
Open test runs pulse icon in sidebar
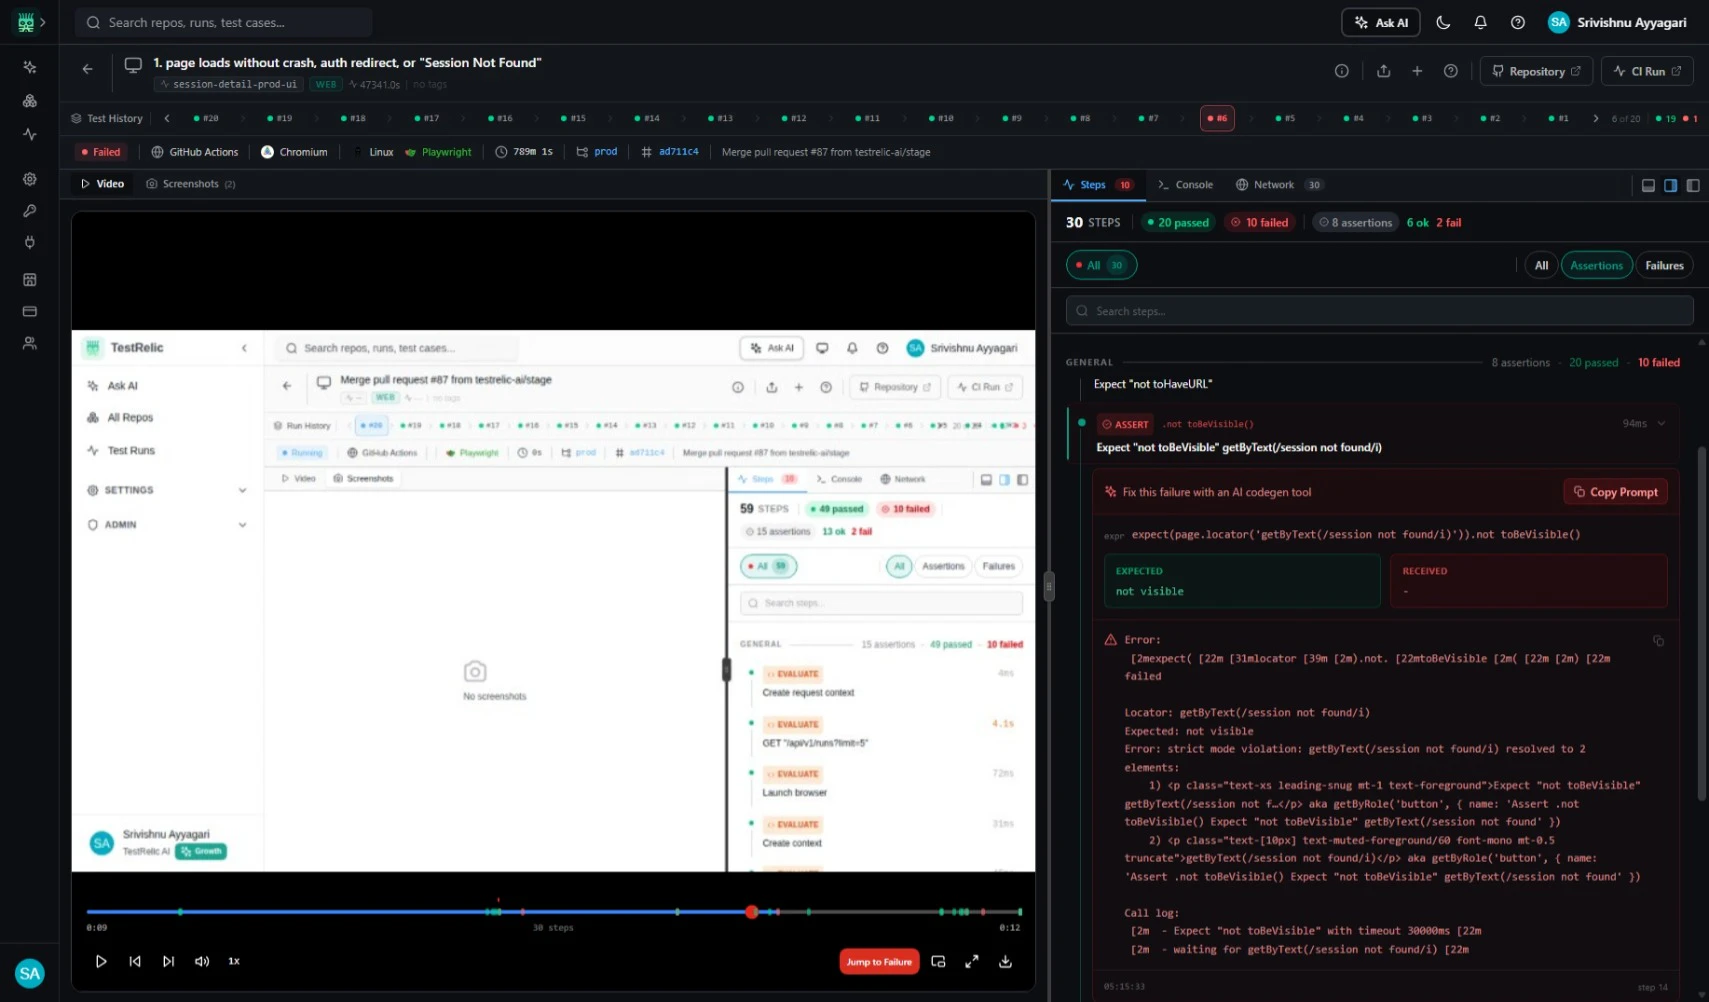click(30, 134)
